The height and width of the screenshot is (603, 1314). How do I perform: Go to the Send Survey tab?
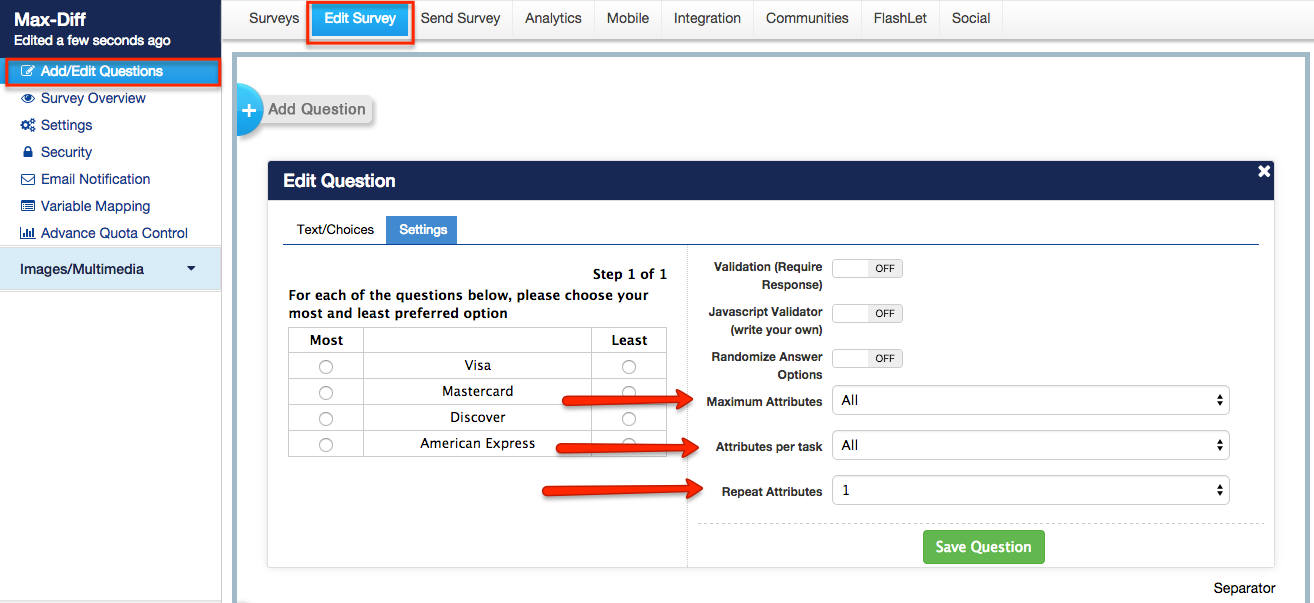460,18
